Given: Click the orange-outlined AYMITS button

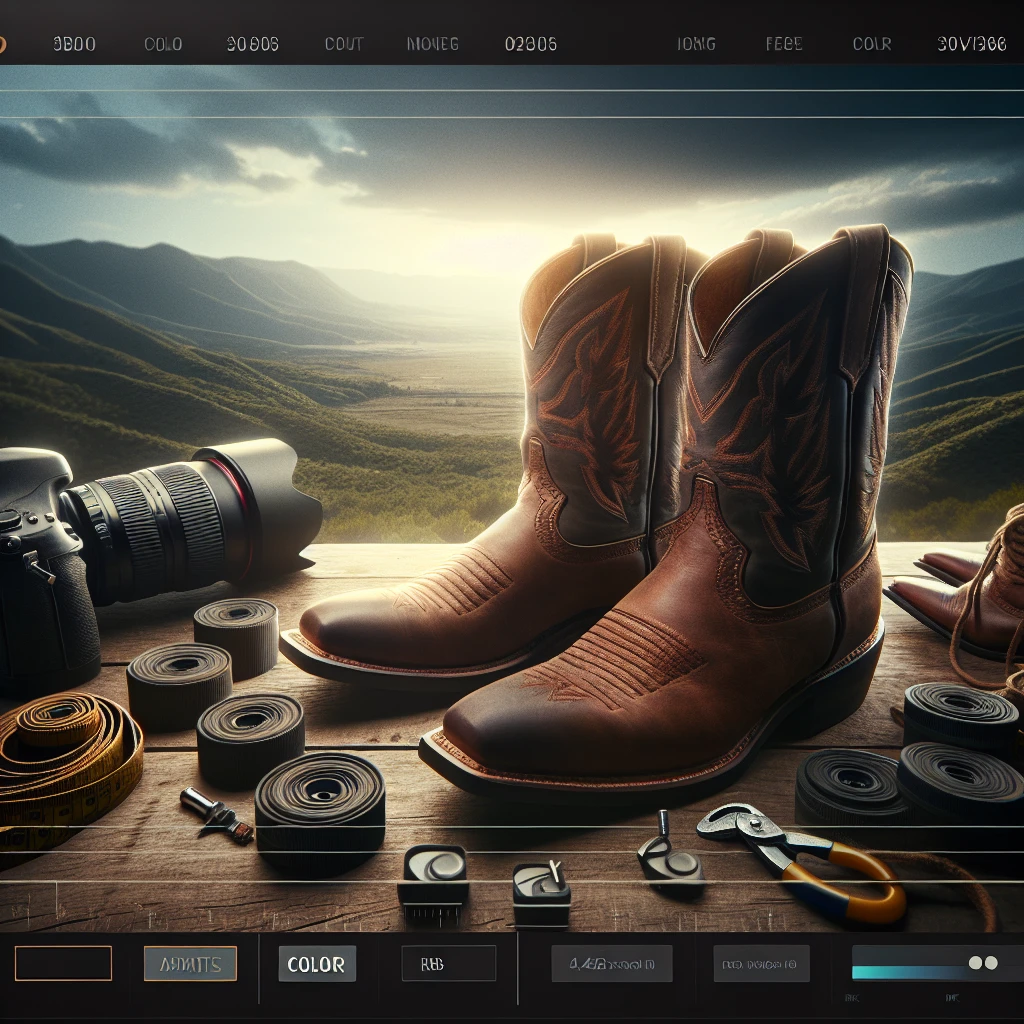Looking at the screenshot, I should [190, 963].
